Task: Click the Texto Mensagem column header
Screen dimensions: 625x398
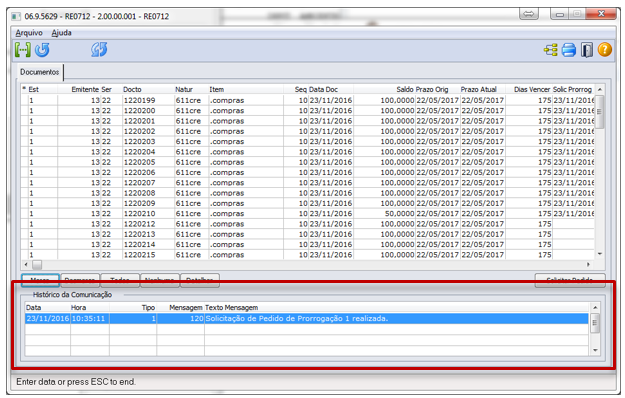Action: (231, 308)
